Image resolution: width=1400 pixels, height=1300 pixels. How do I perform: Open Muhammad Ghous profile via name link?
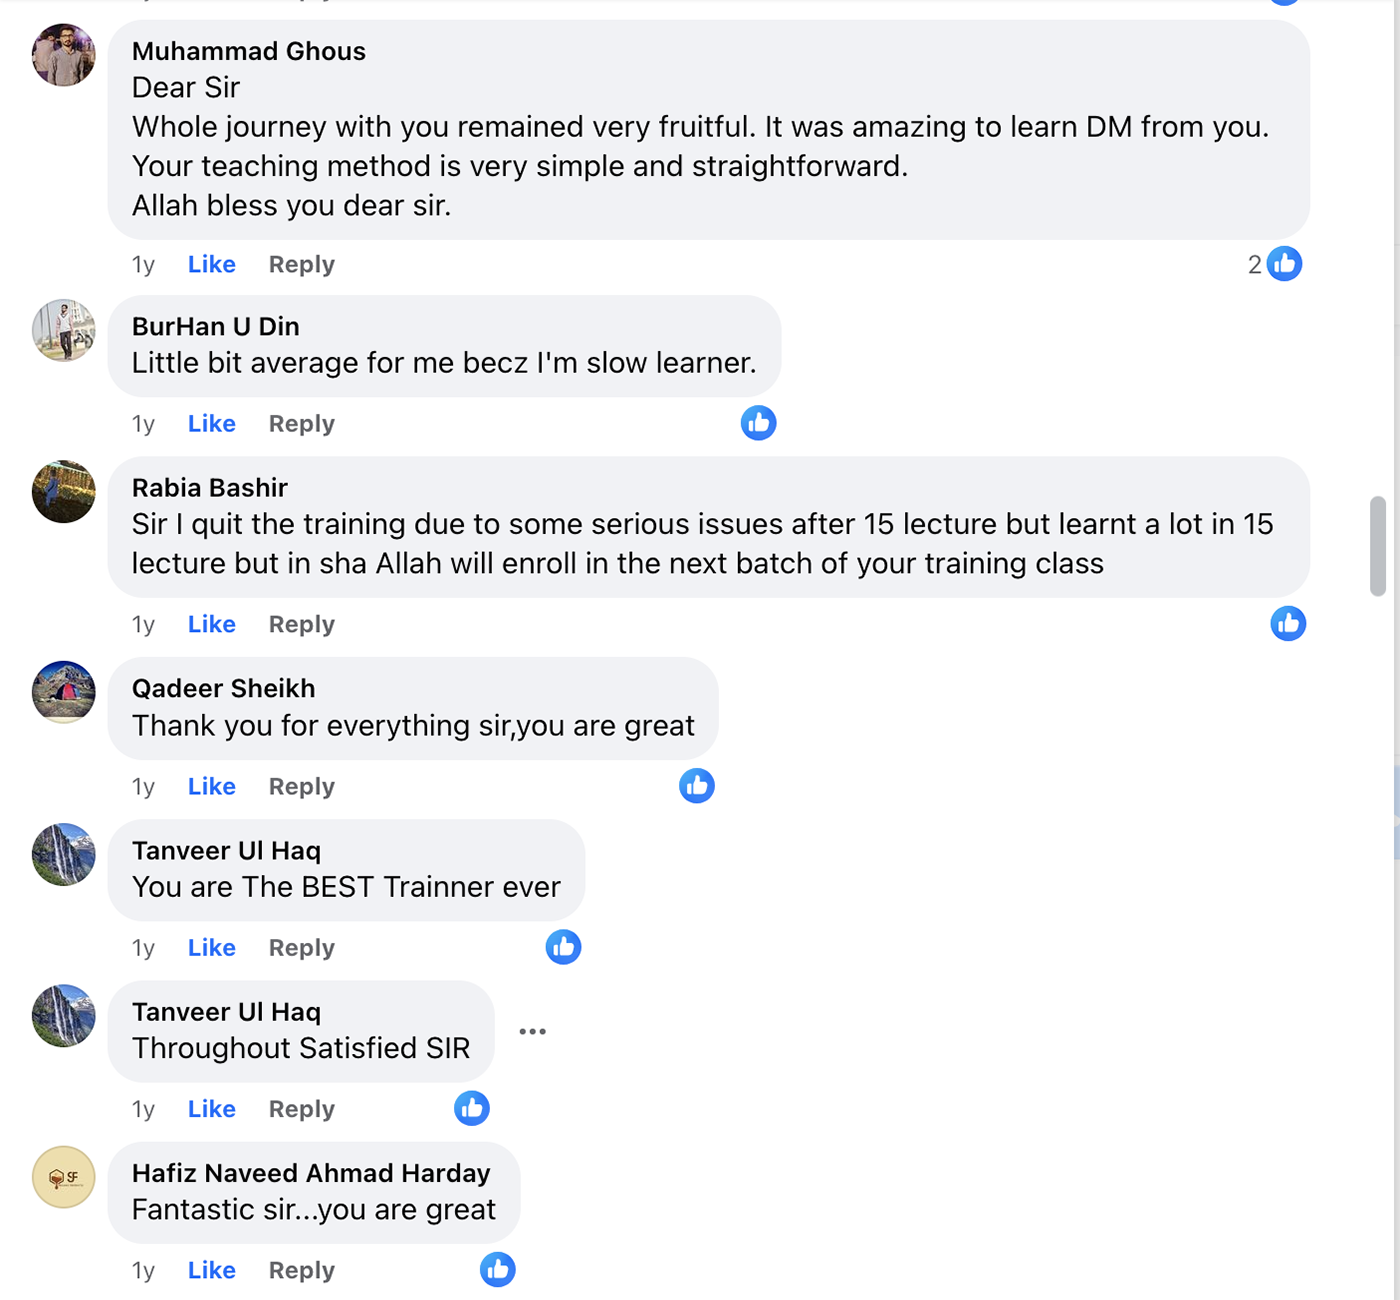248,51
